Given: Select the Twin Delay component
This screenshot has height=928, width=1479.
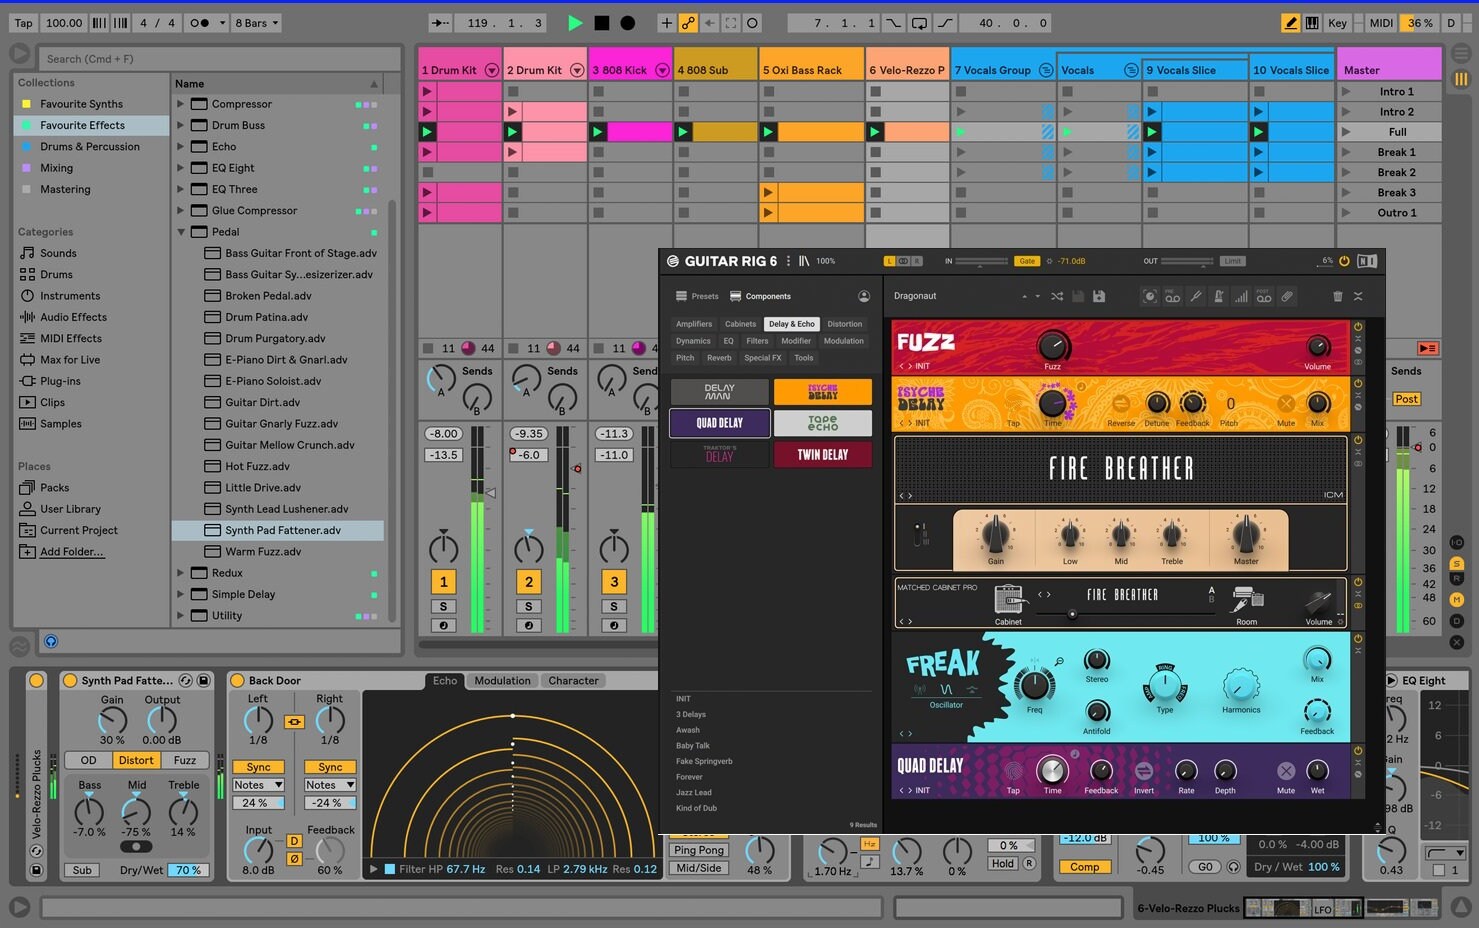Looking at the screenshot, I should [823, 455].
